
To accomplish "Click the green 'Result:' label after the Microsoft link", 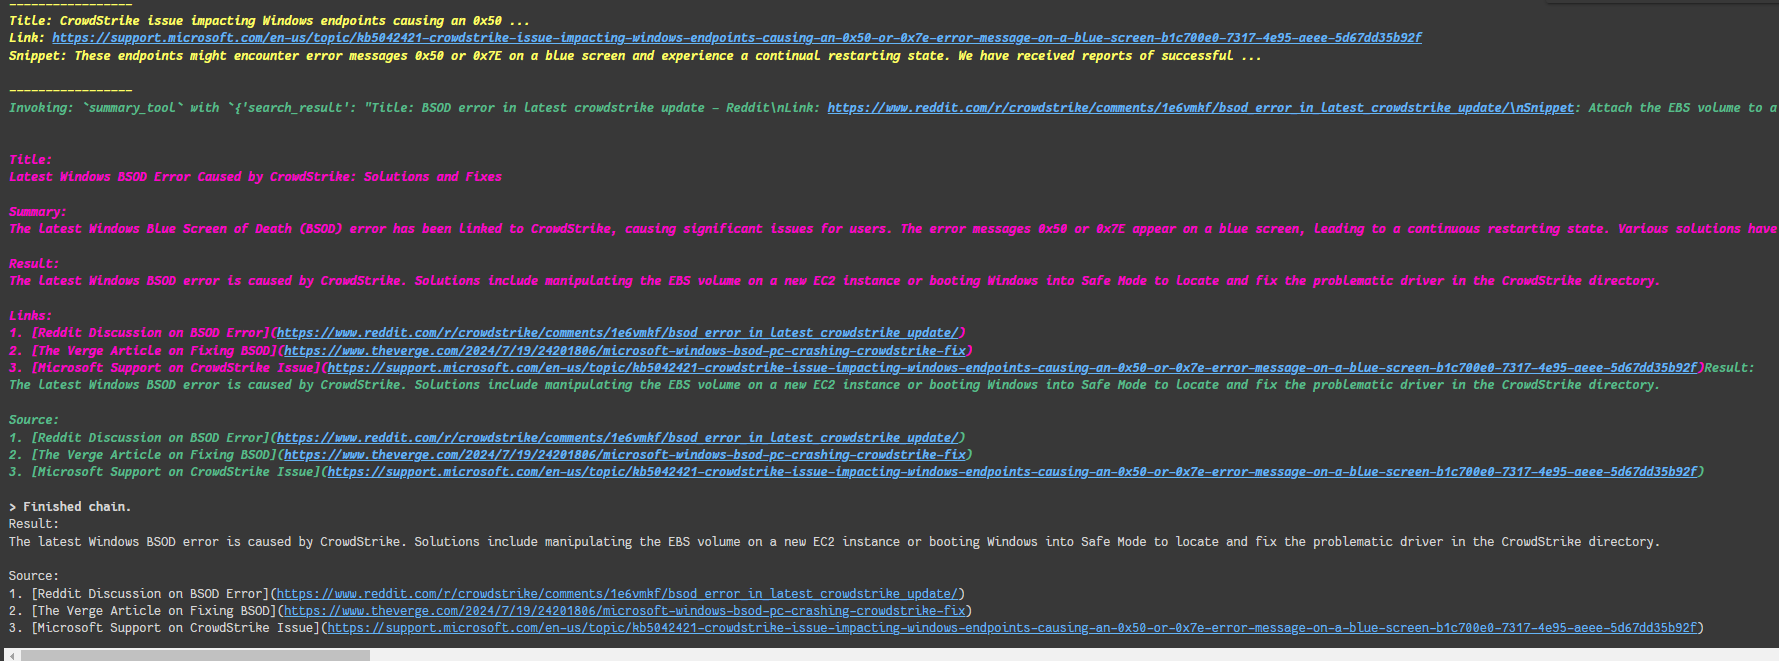I will 1729,368.
